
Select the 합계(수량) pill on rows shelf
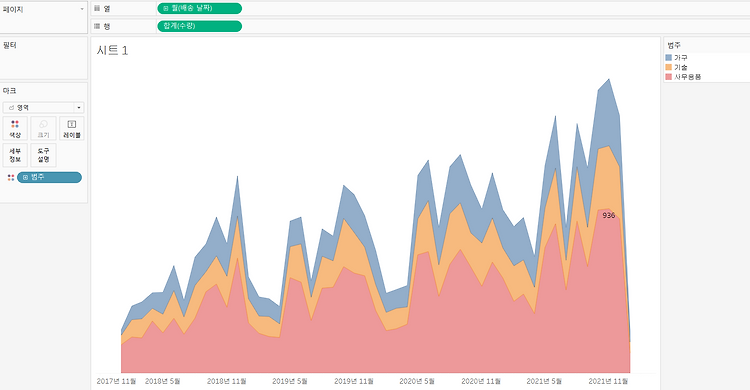pyautogui.click(x=199, y=26)
